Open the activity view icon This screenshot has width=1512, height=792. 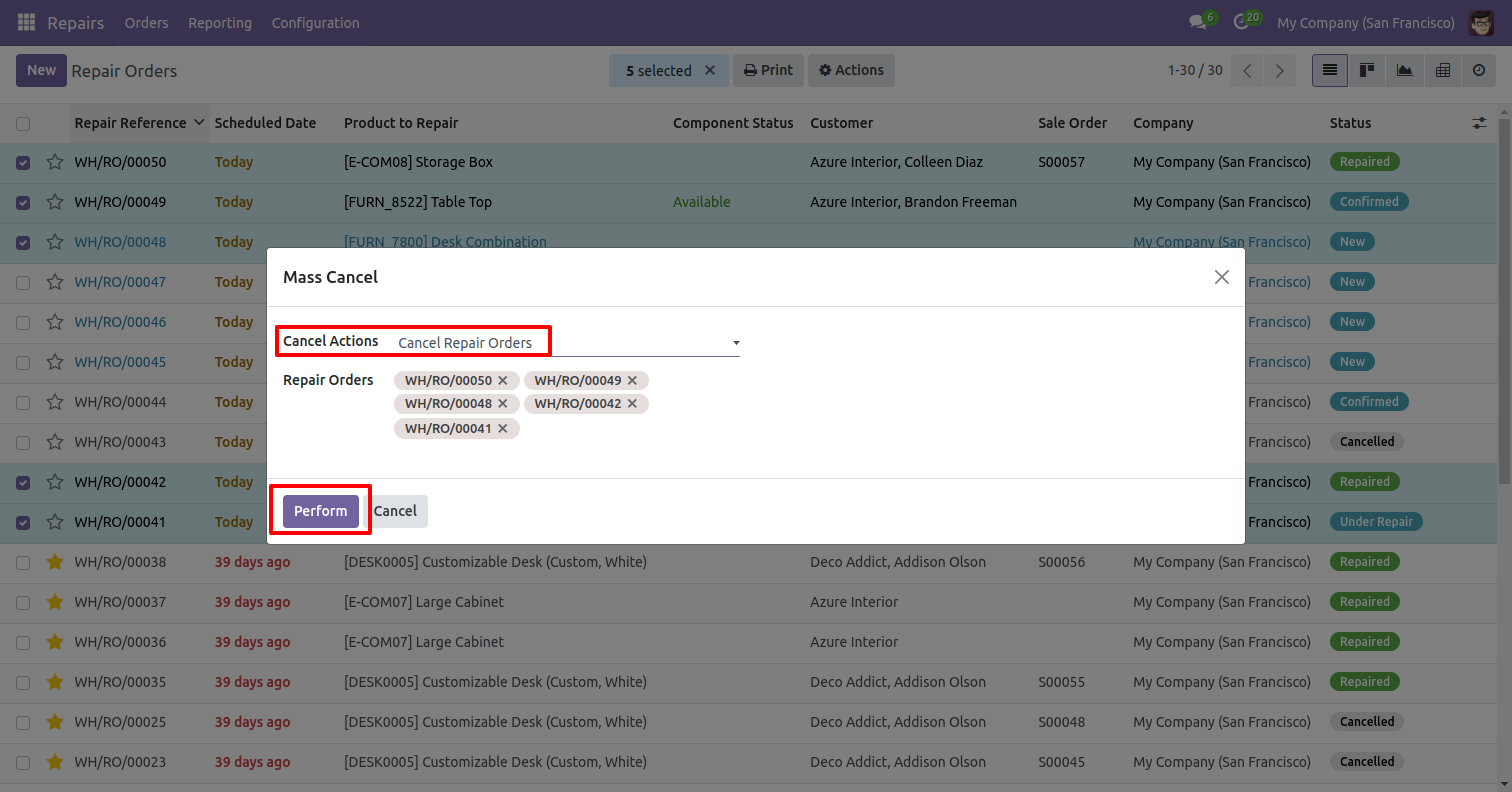(1479, 70)
